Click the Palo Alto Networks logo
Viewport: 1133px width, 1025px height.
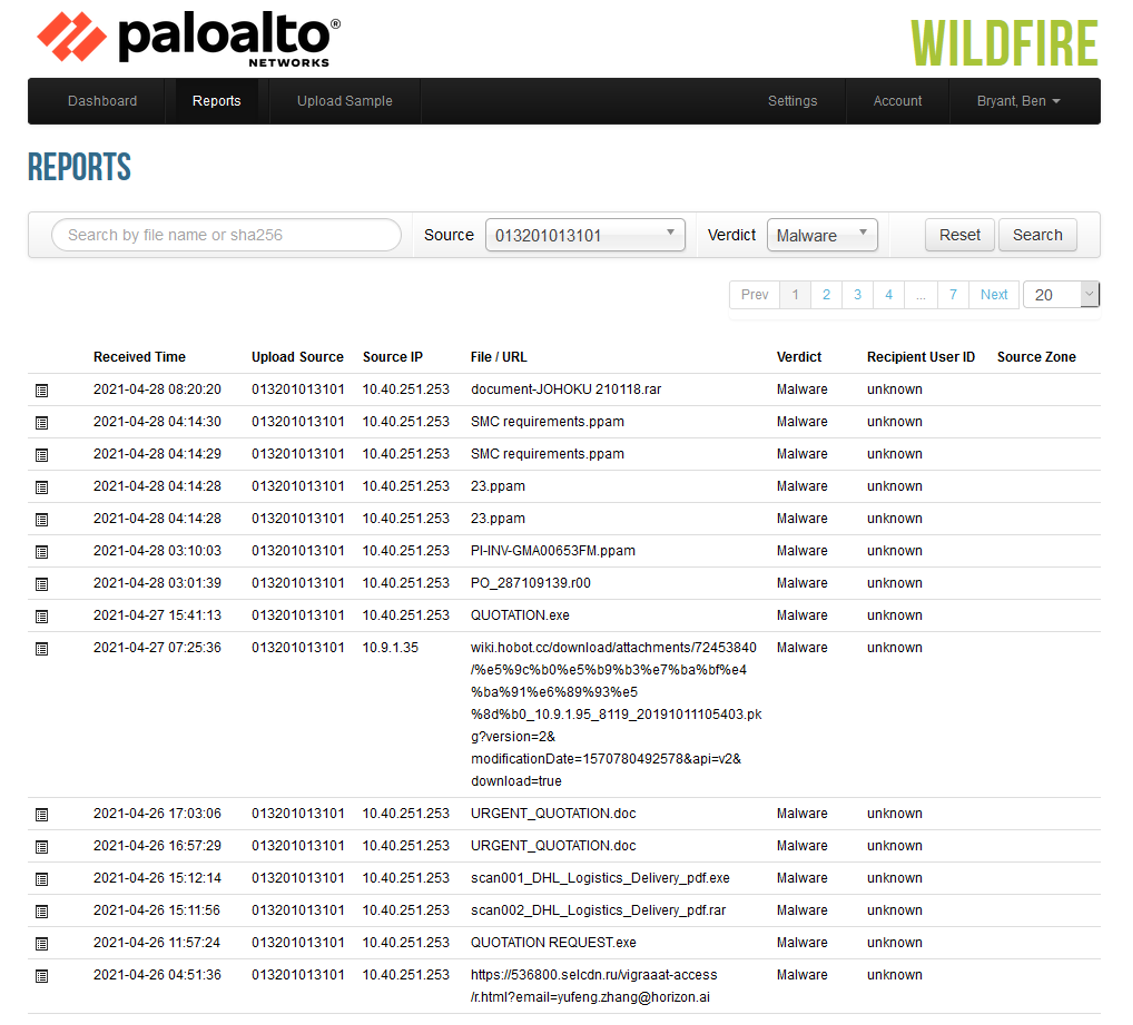(x=188, y=39)
